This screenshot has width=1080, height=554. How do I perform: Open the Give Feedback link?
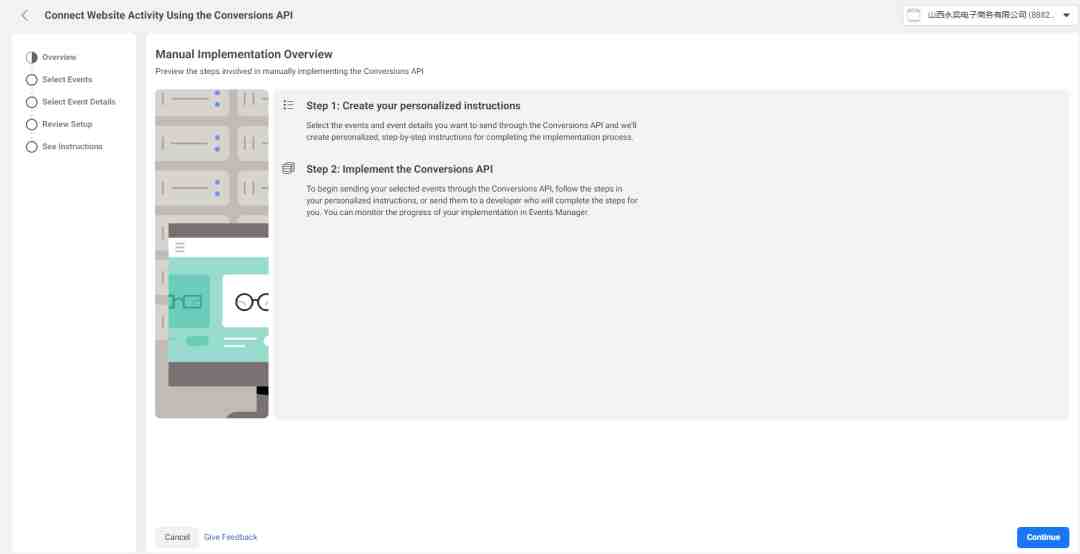231,537
